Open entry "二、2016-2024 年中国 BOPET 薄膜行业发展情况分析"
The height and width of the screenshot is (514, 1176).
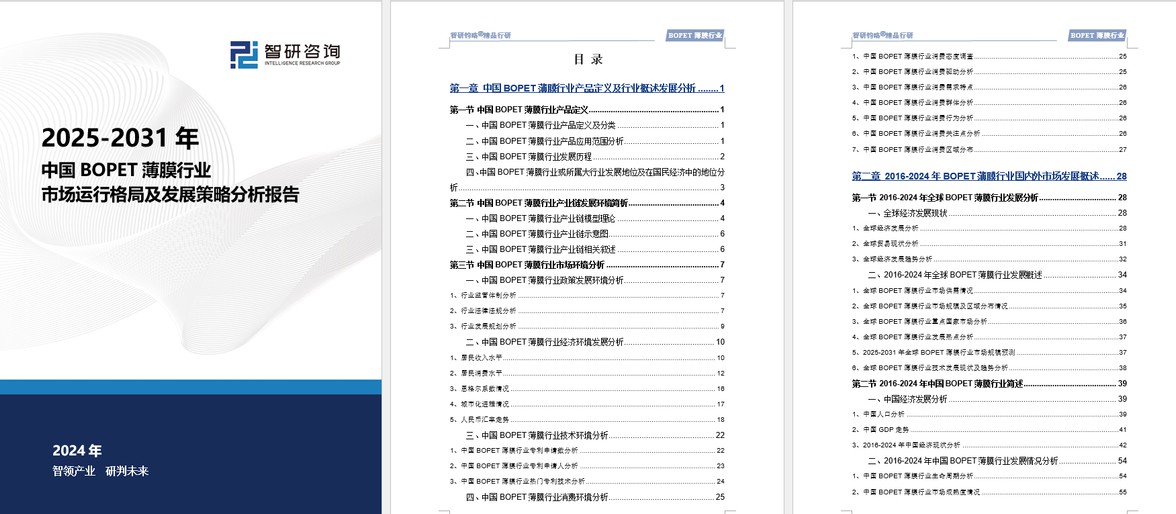pos(998,461)
